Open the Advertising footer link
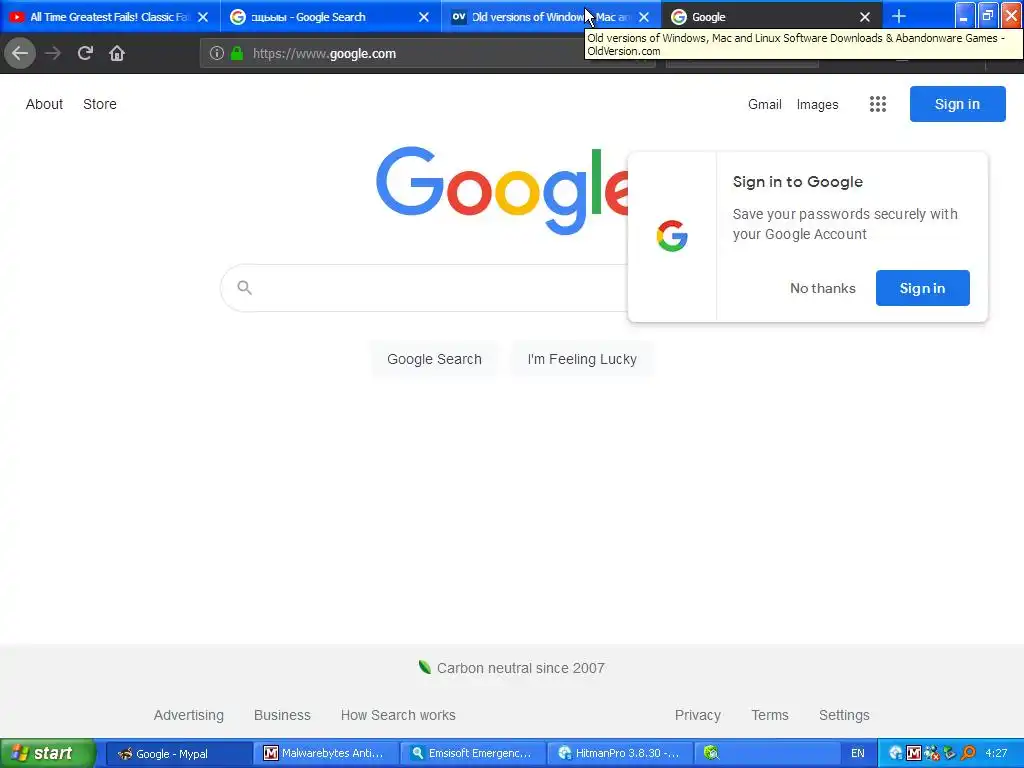This screenshot has width=1024, height=768. click(189, 715)
